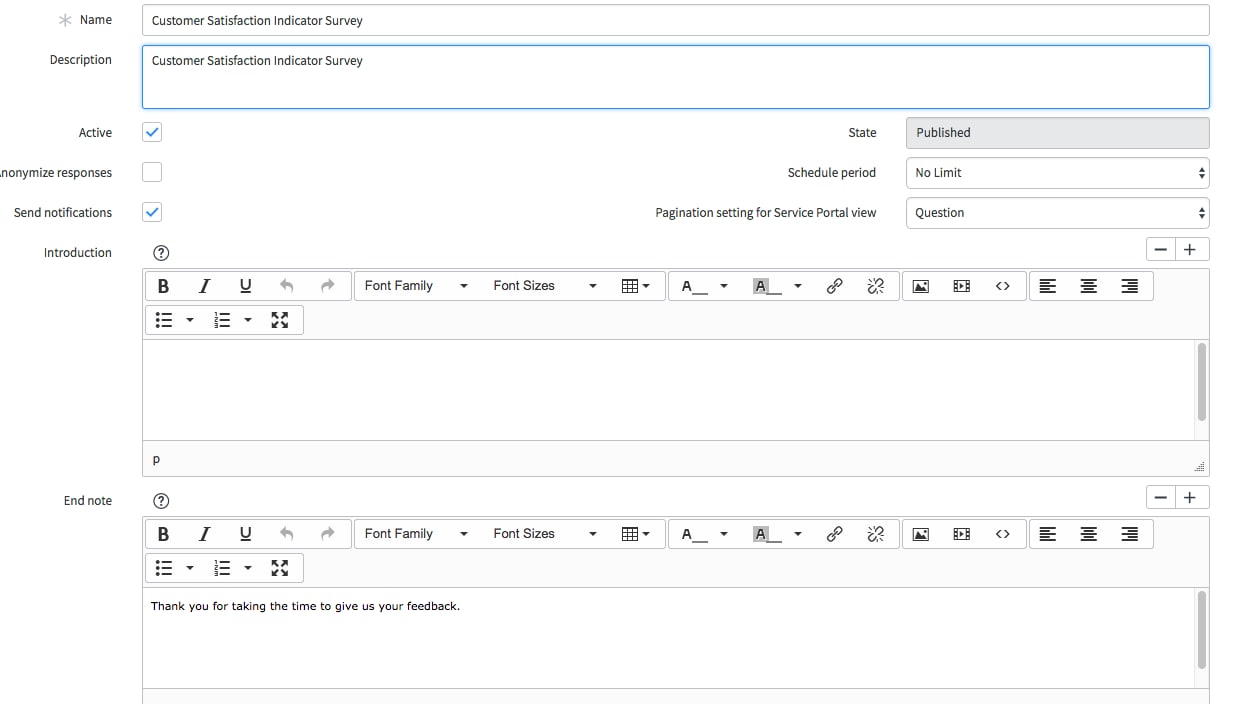This screenshot has width=1233, height=704.
Task: Redo in the Introduction editor toolbar
Action: [327, 286]
